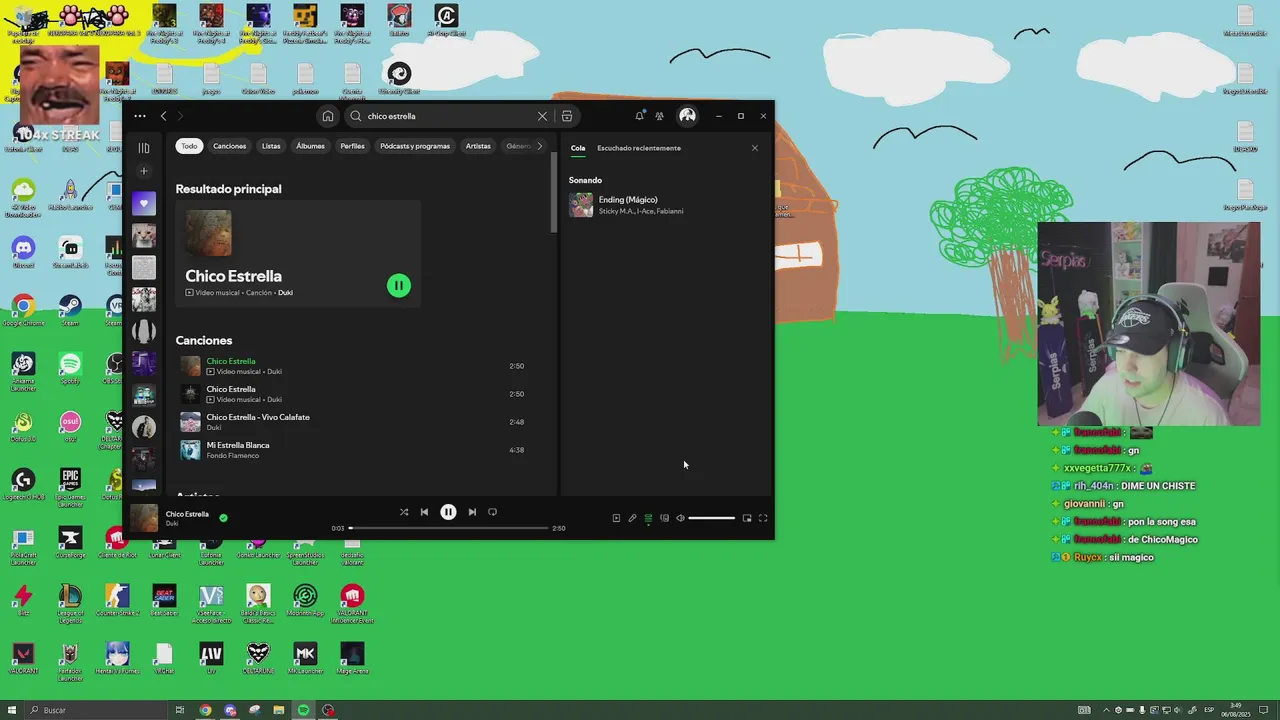The height and width of the screenshot is (720, 1280).
Task: Select the 'Todo' filter chip
Action: tap(189, 146)
